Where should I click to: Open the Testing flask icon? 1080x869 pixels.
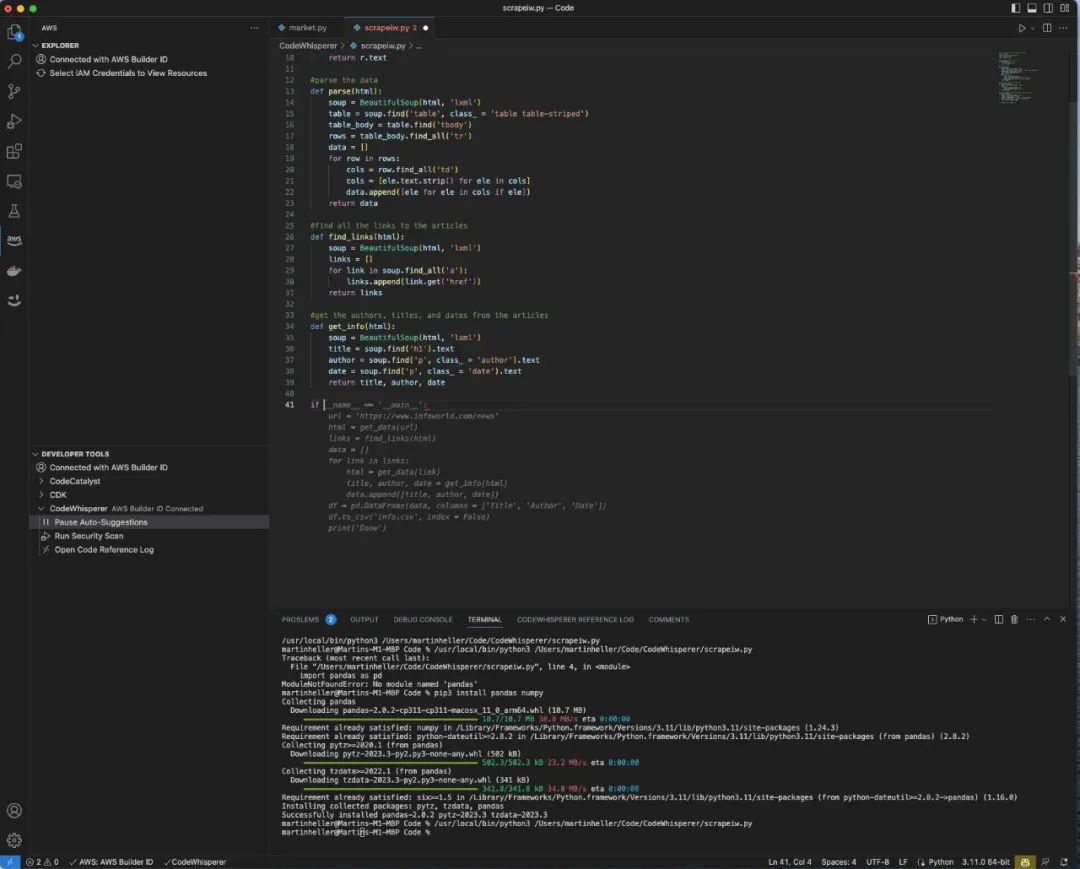point(14,211)
